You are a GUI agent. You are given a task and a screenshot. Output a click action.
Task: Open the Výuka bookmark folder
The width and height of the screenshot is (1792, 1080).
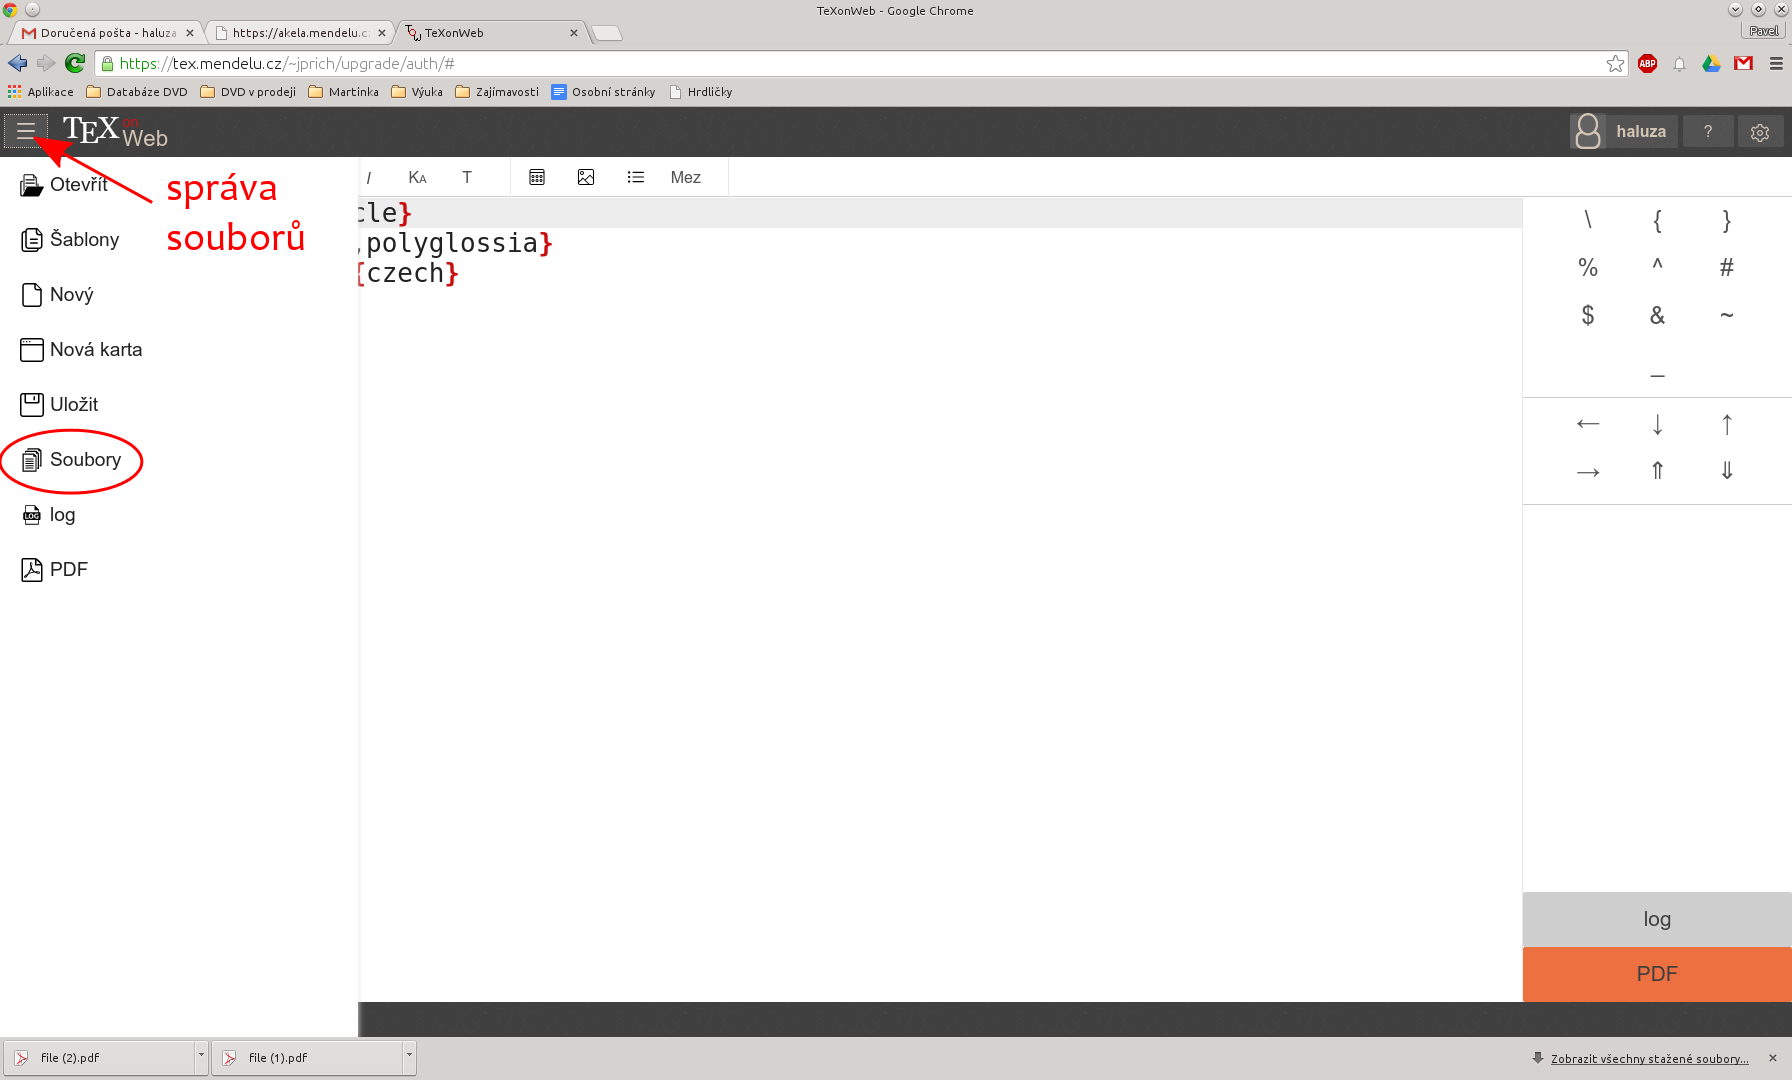(x=417, y=92)
